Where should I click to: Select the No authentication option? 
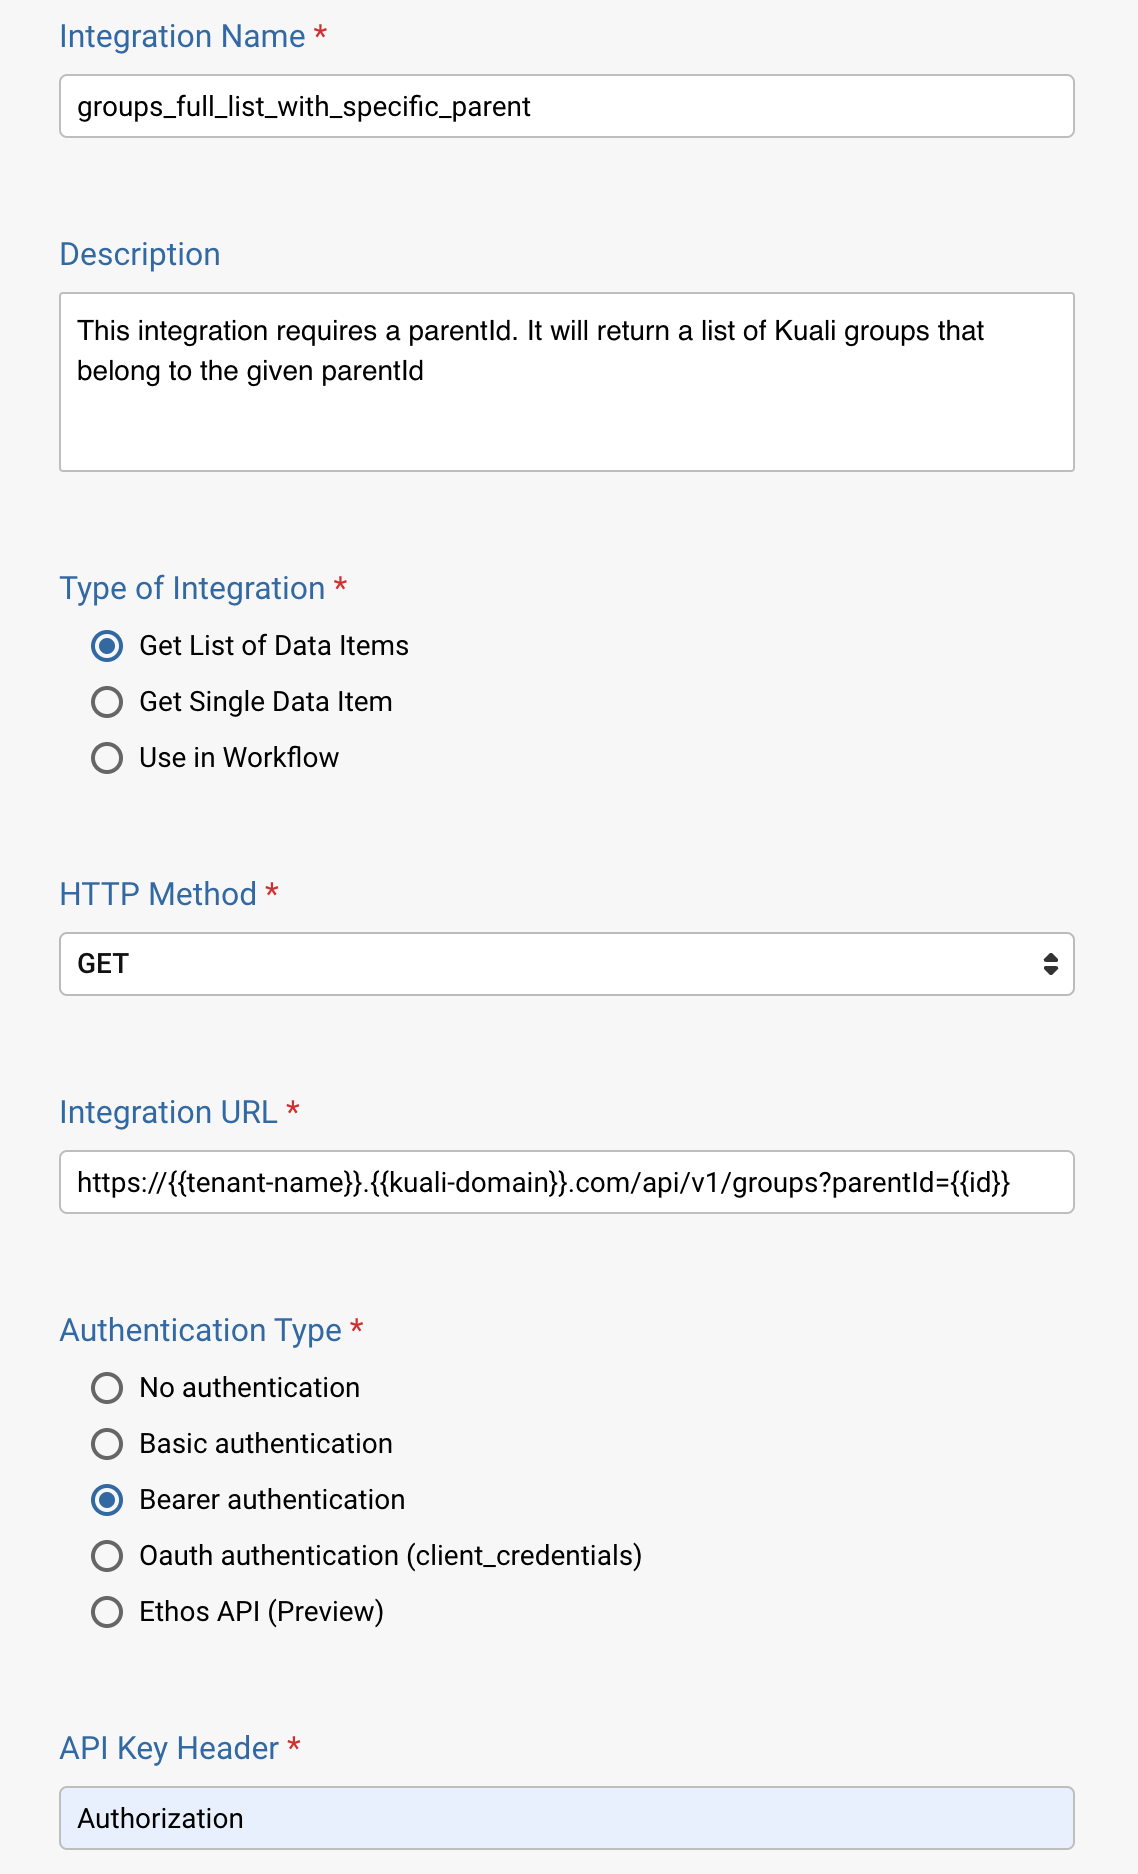click(107, 1388)
